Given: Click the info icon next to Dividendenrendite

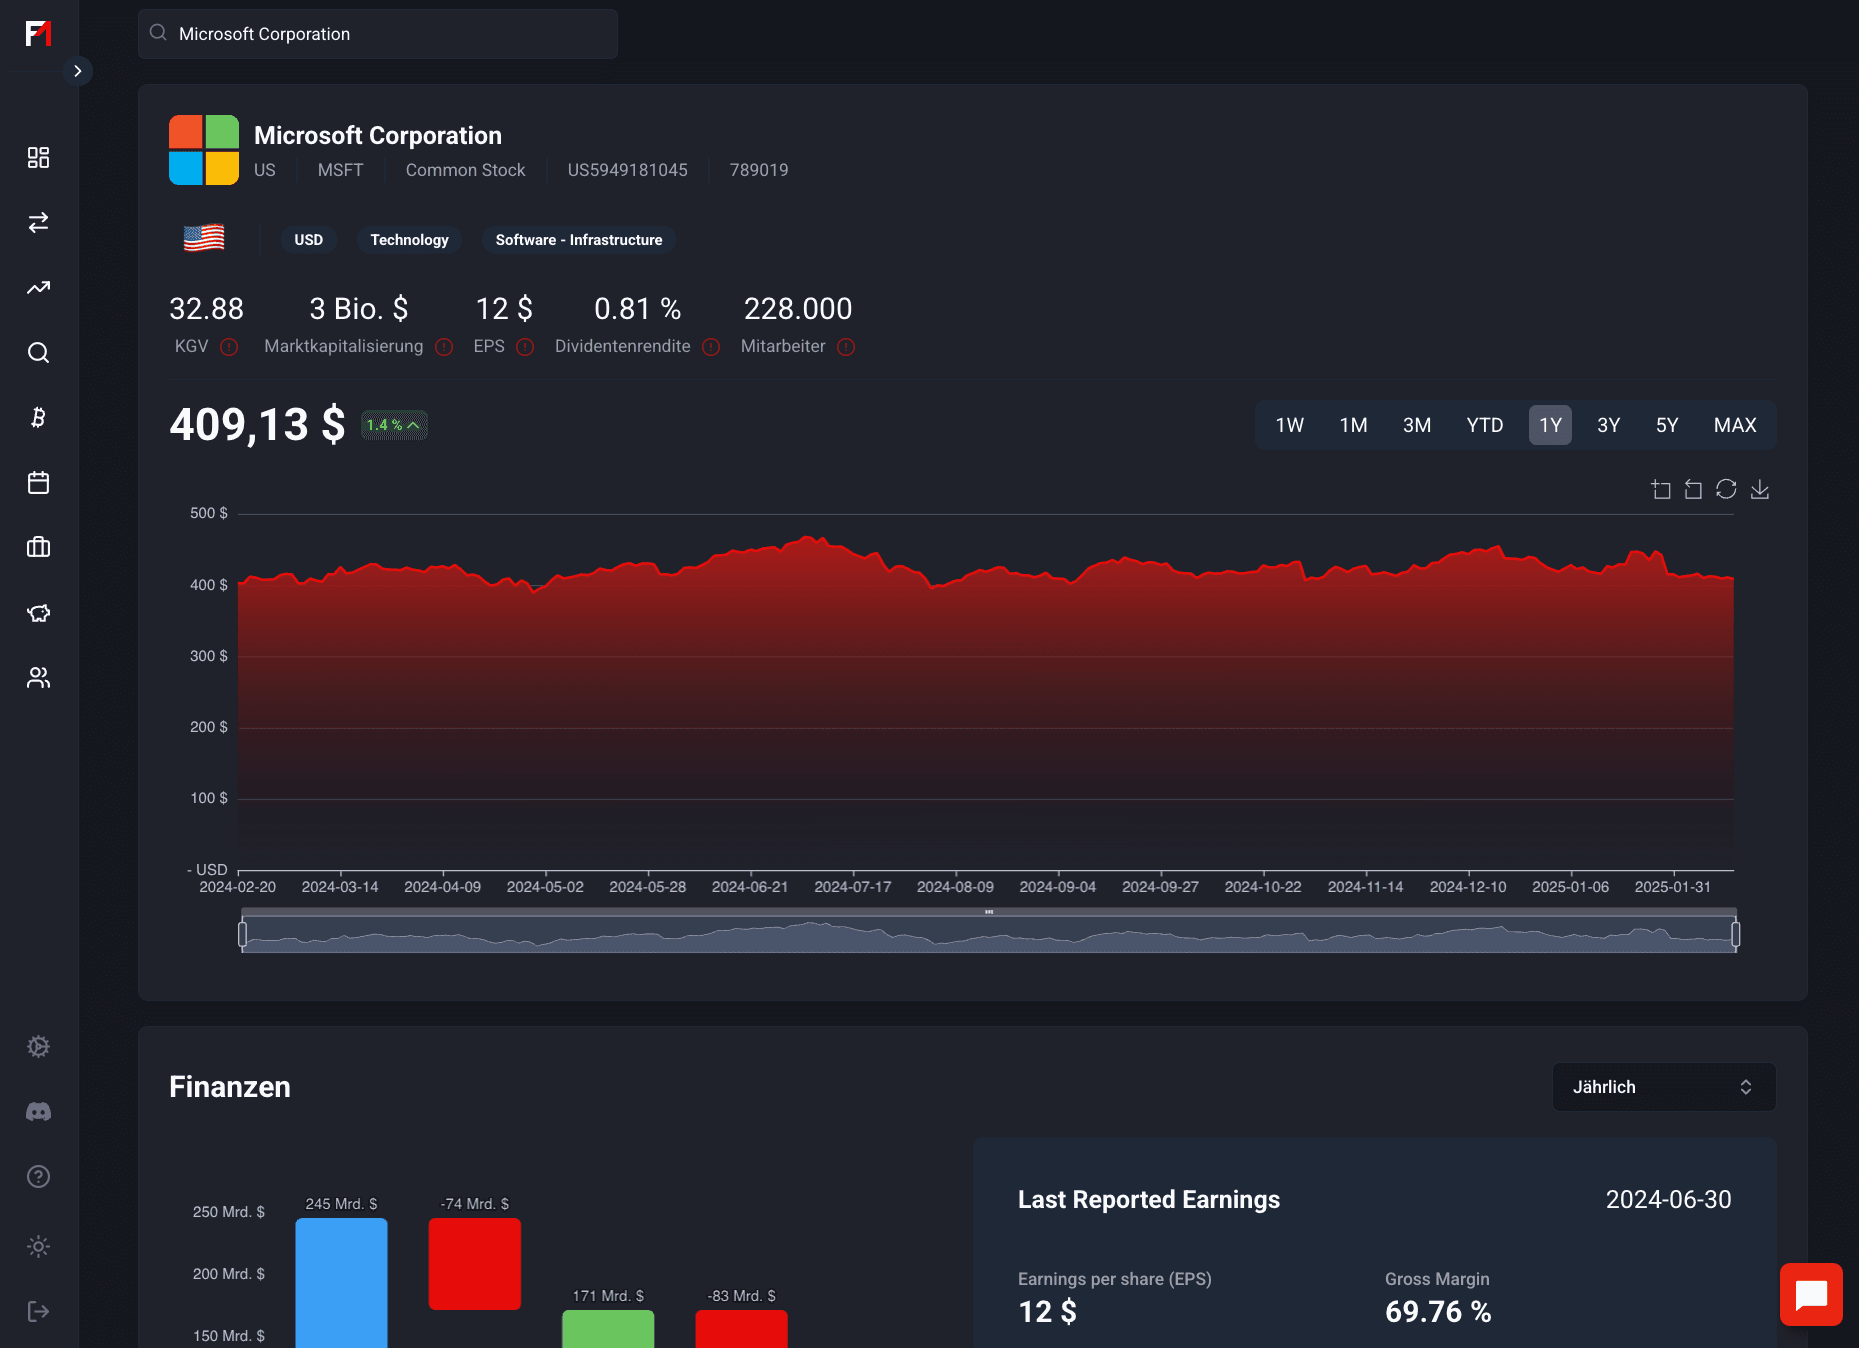Looking at the screenshot, I should coord(711,347).
